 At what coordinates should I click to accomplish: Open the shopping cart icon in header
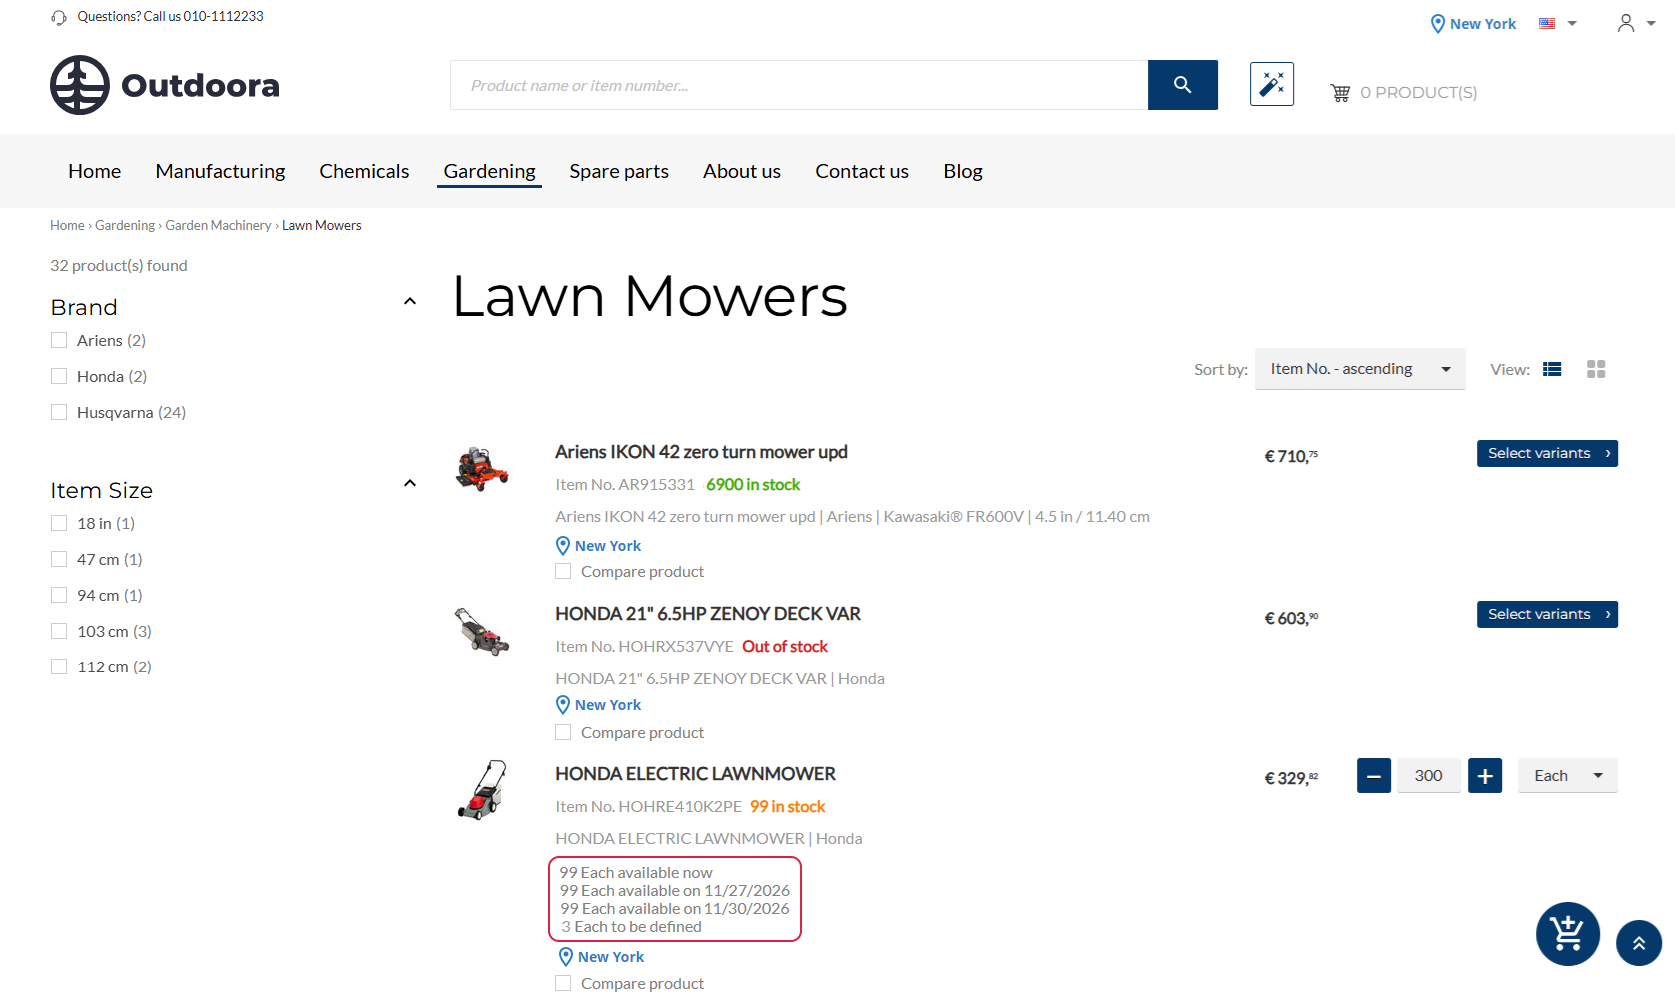[1340, 93]
